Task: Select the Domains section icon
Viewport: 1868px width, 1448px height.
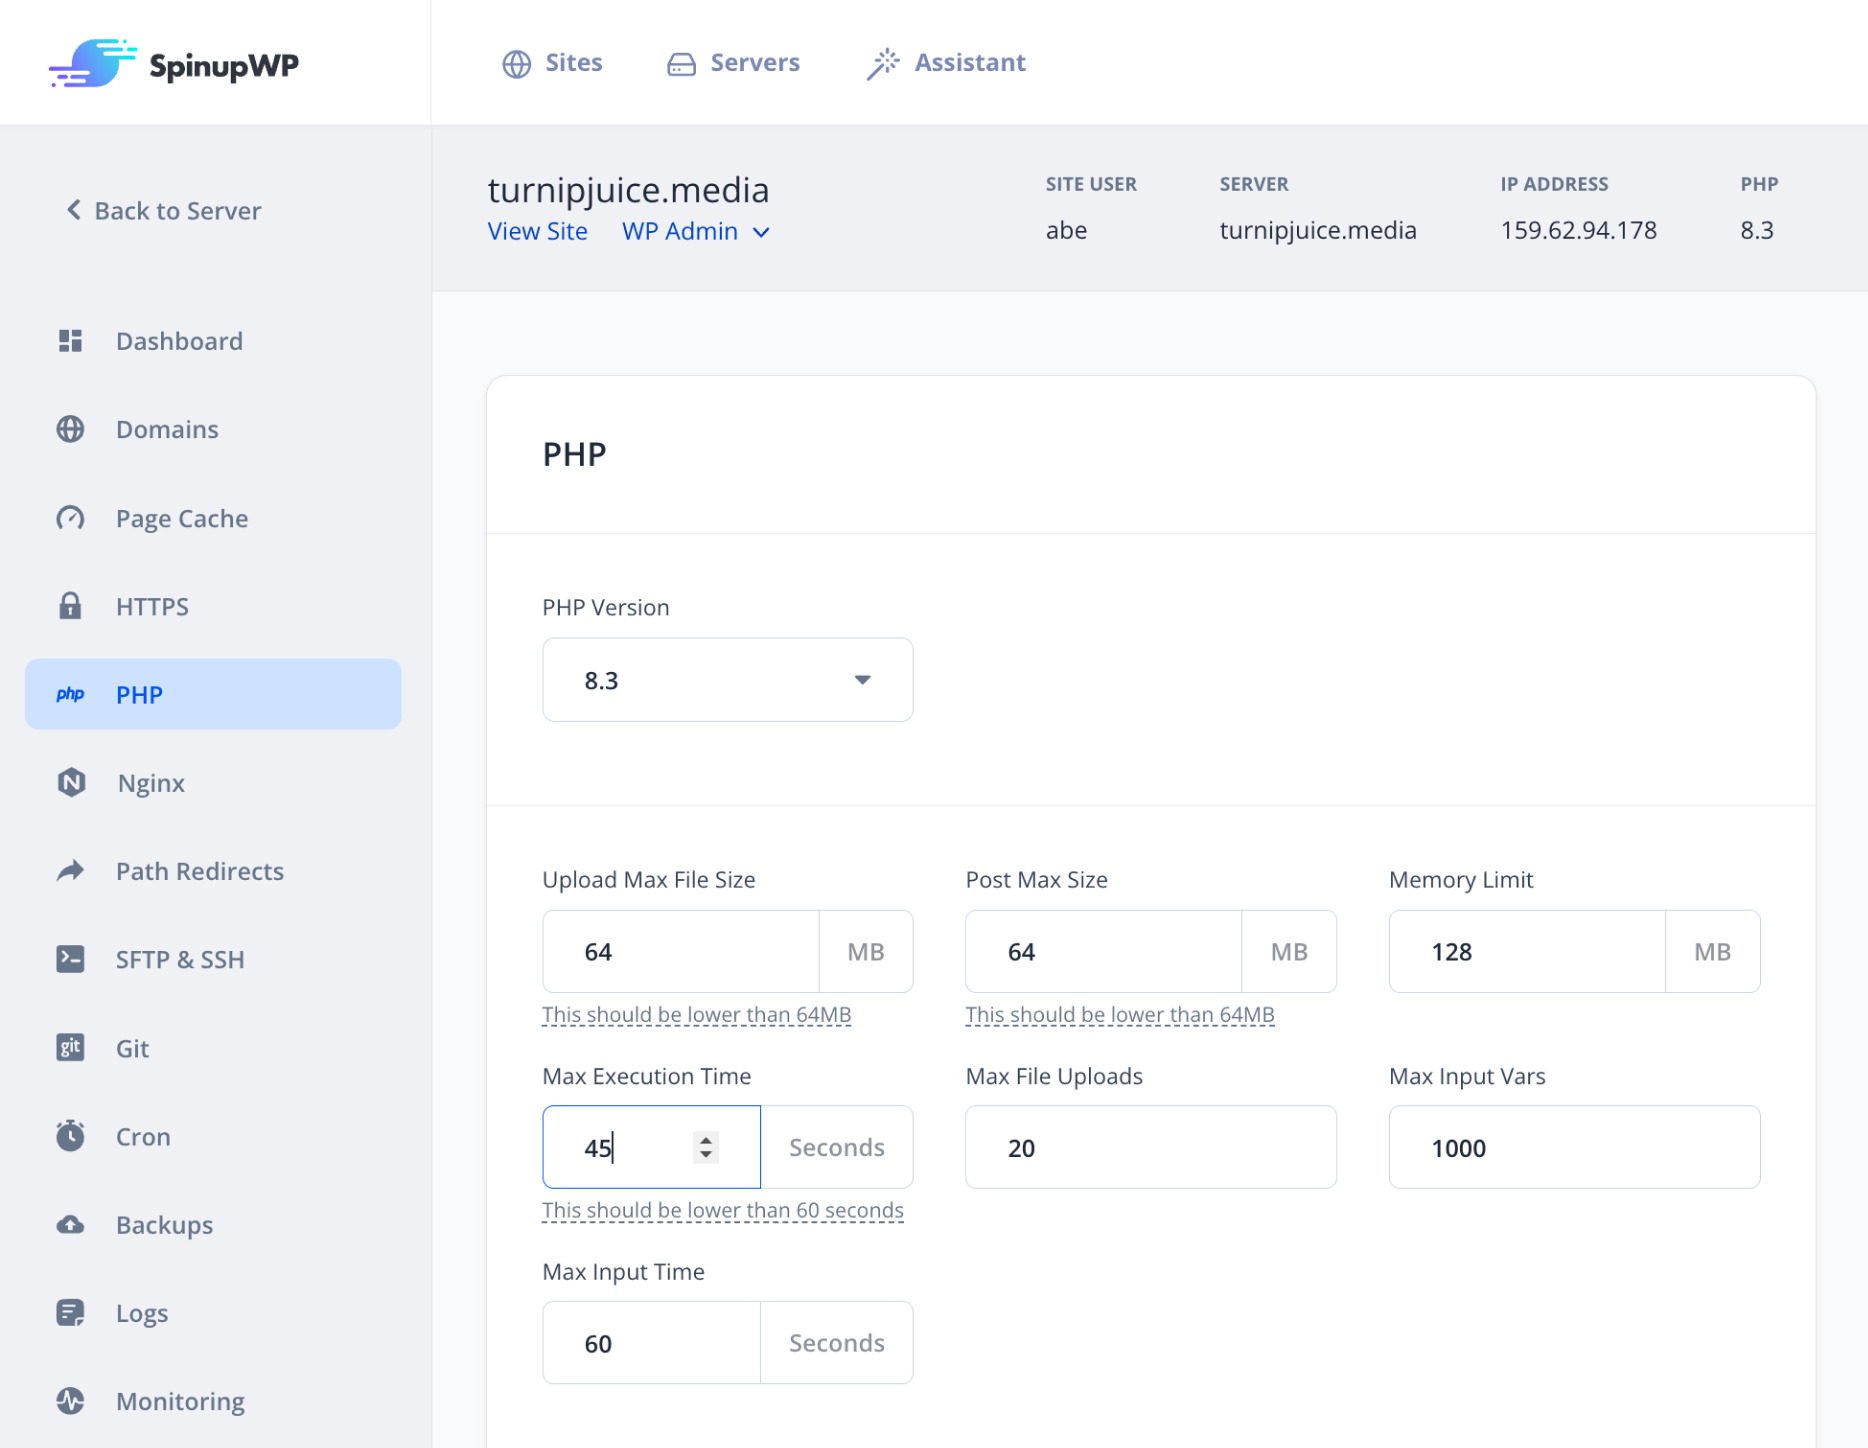Action: click(70, 429)
